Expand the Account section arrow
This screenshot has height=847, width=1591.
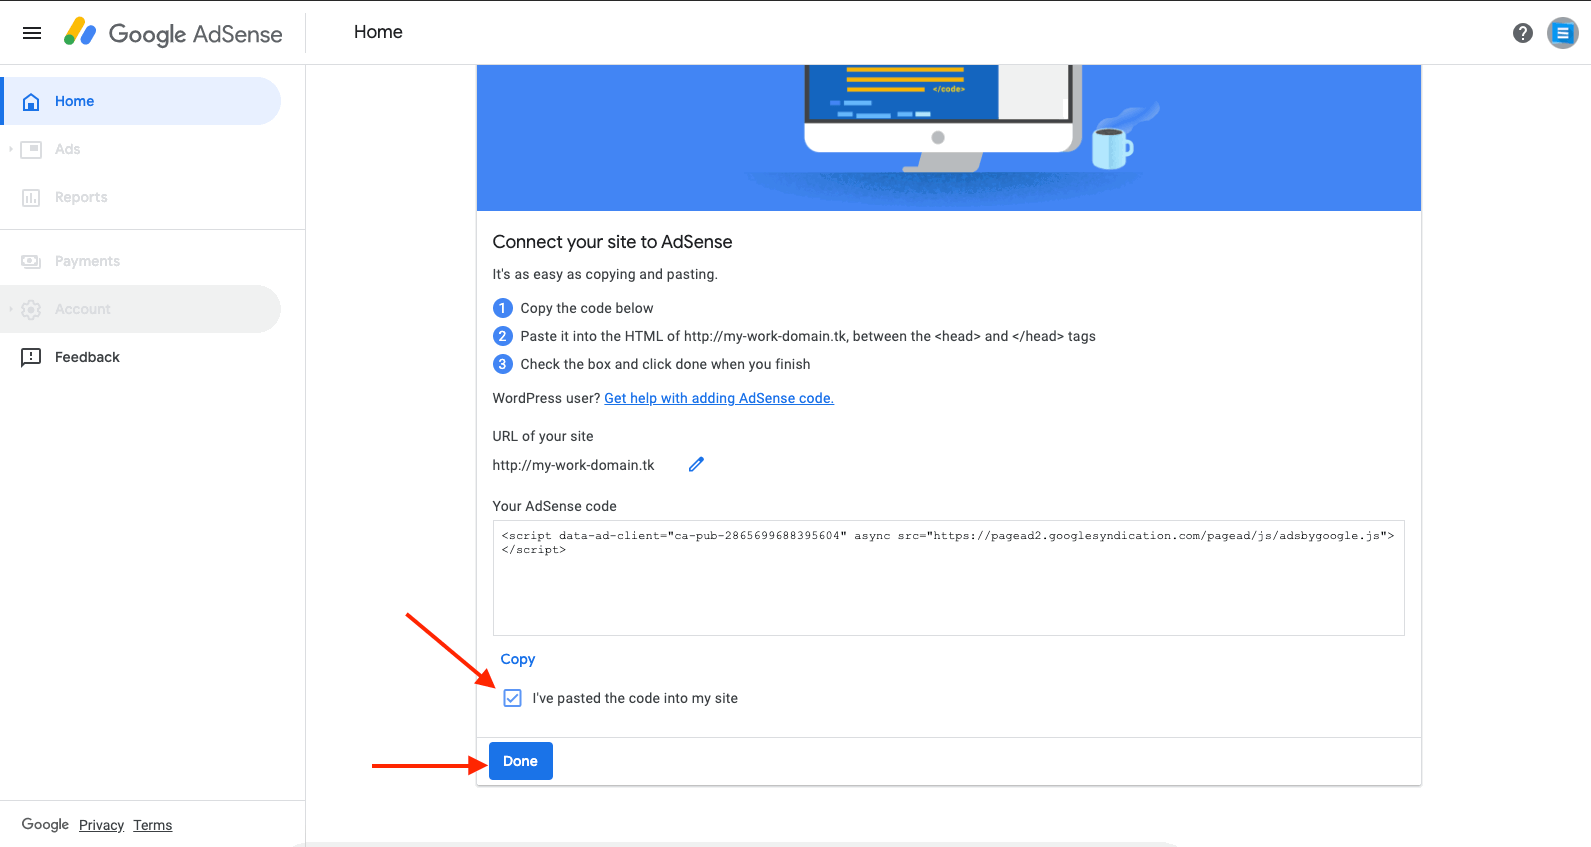coord(10,309)
